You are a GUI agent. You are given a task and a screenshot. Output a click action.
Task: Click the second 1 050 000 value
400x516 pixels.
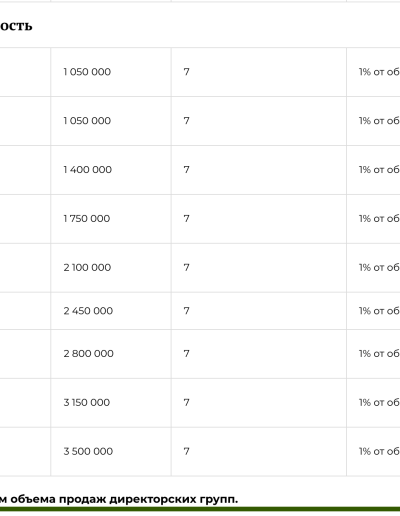tap(87, 121)
